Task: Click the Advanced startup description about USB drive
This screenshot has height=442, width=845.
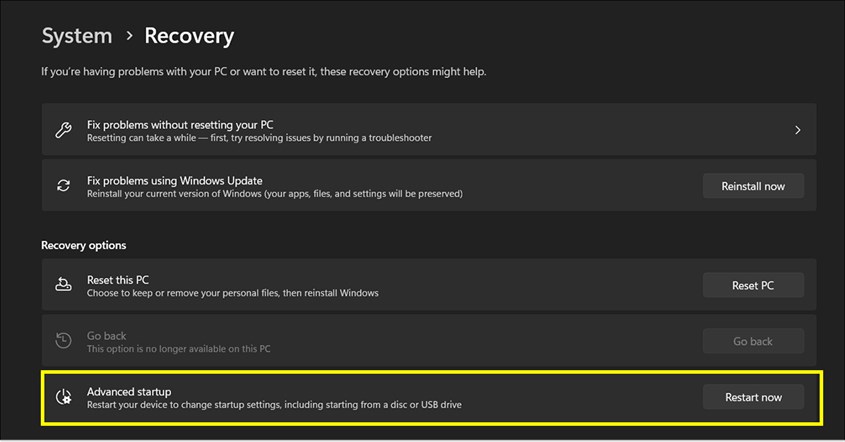Action: (x=274, y=405)
